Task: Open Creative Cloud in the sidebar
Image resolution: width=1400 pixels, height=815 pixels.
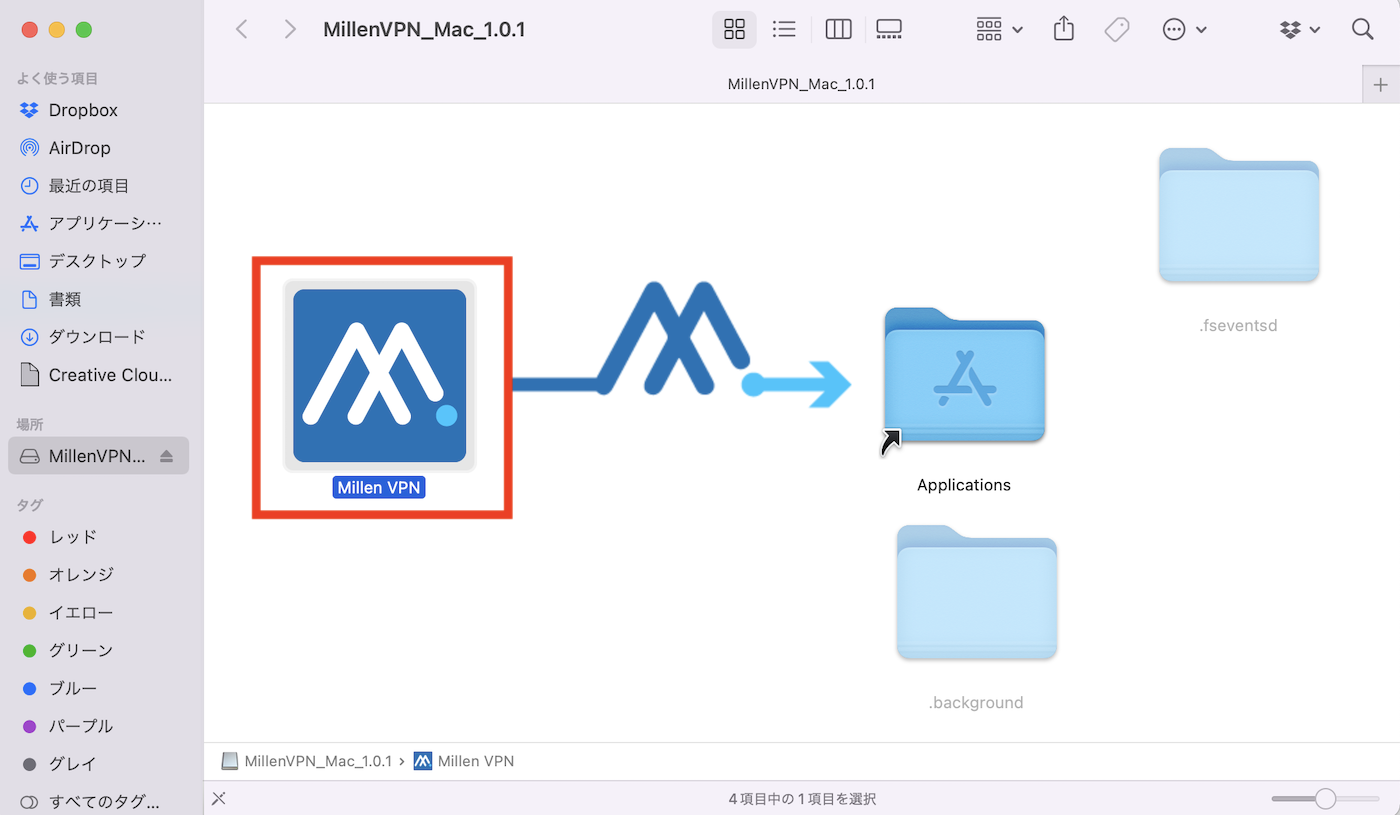Action: pyautogui.click(x=98, y=375)
